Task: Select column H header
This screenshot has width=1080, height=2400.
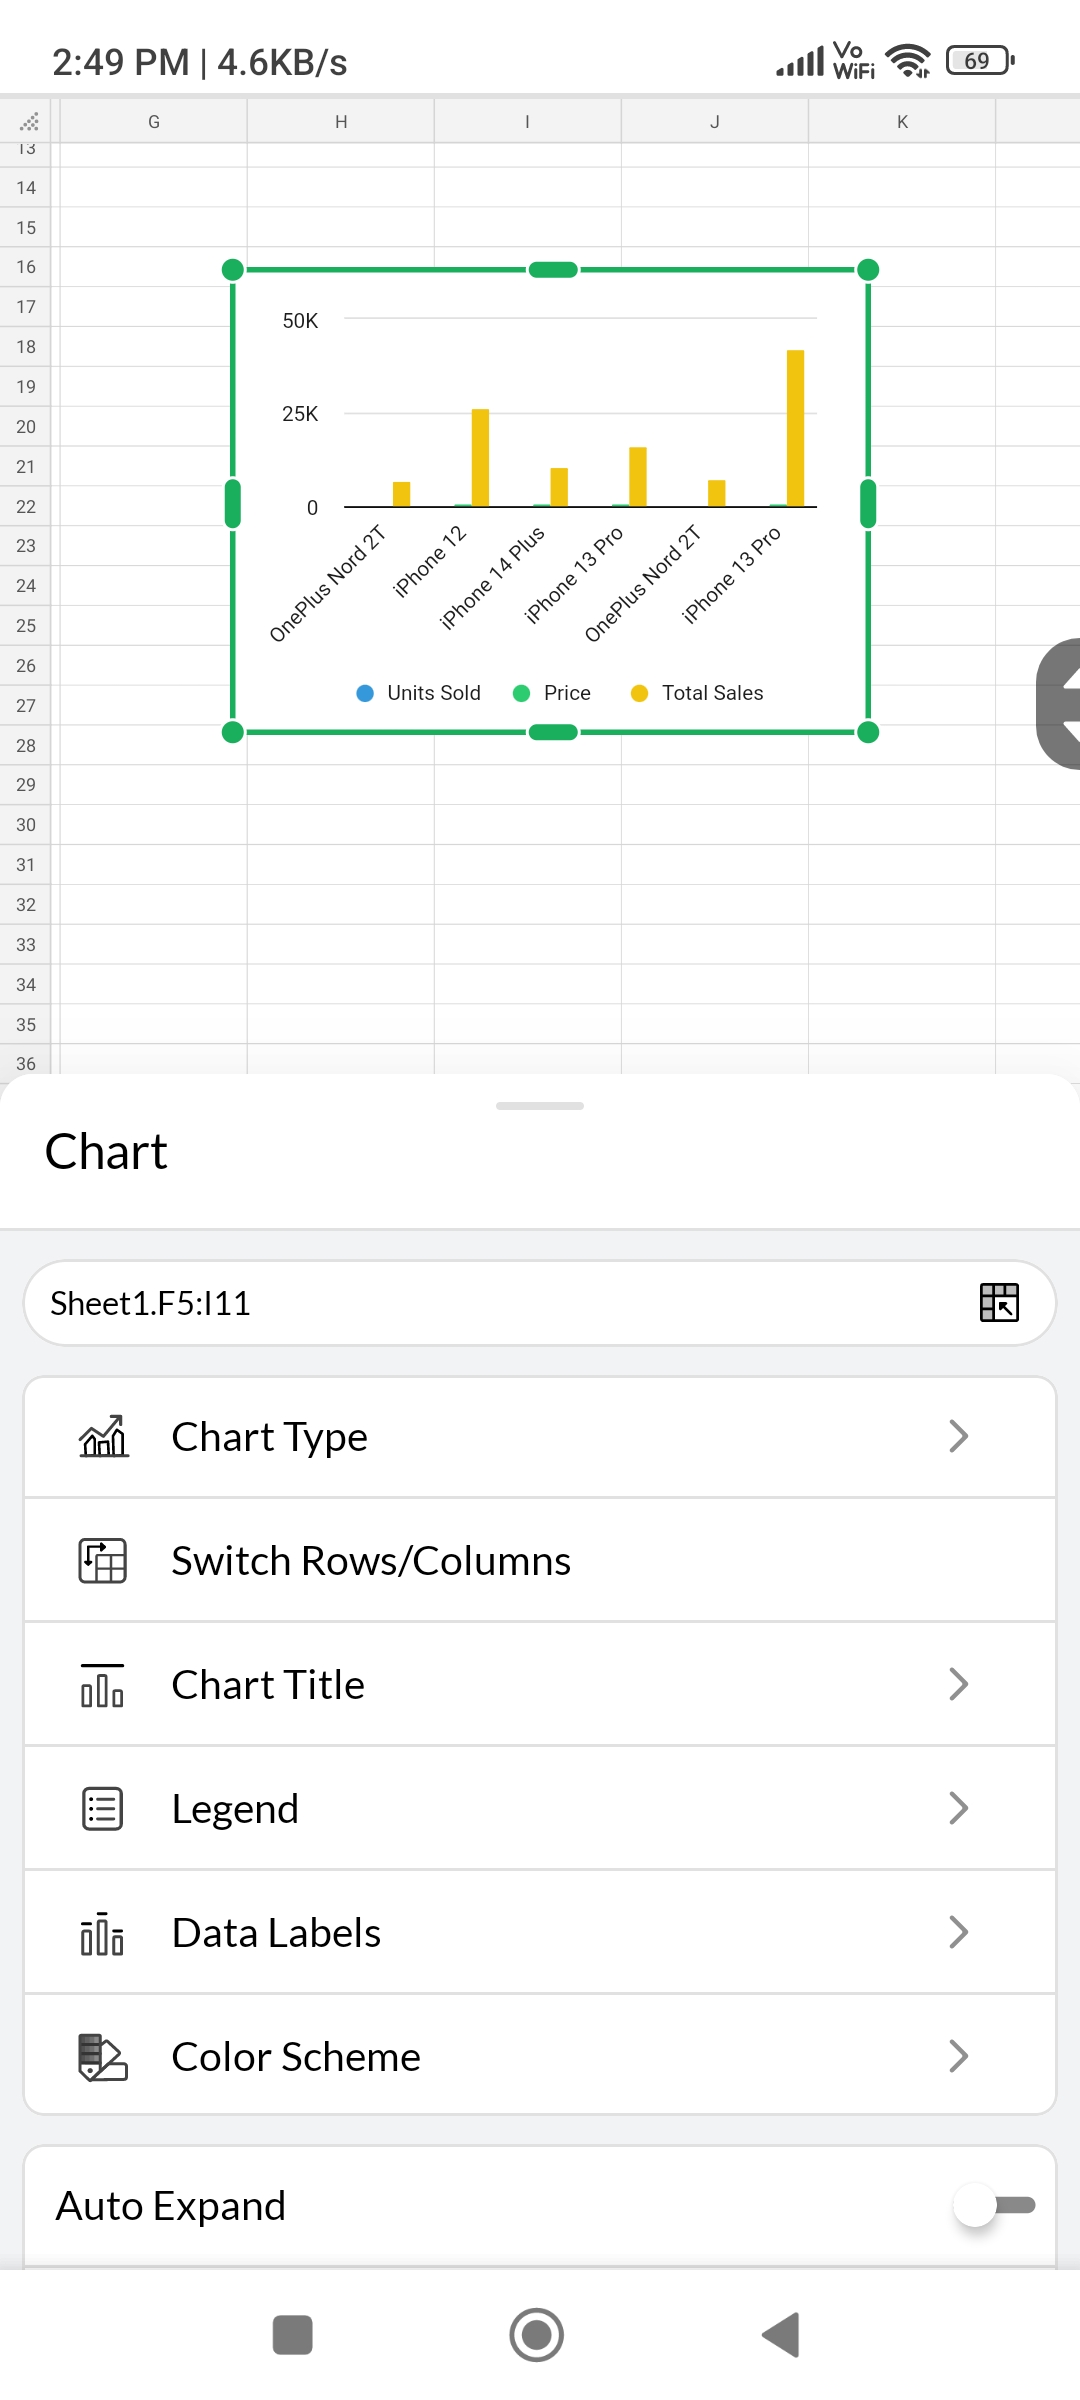Action: pos(341,121)
